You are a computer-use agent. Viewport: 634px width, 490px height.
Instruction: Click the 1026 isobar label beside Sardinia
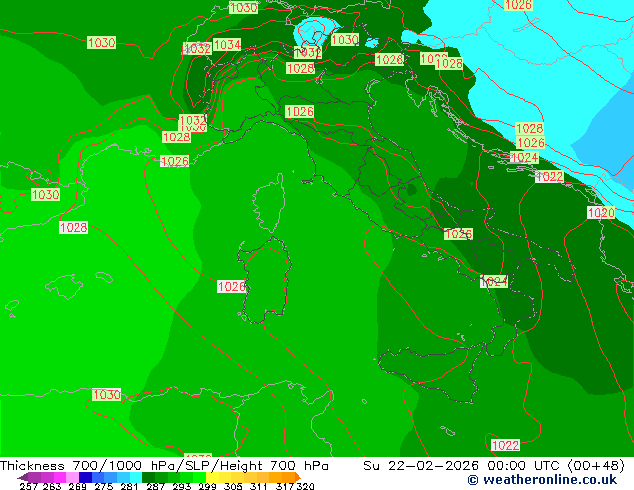click(x=231, y=287)
